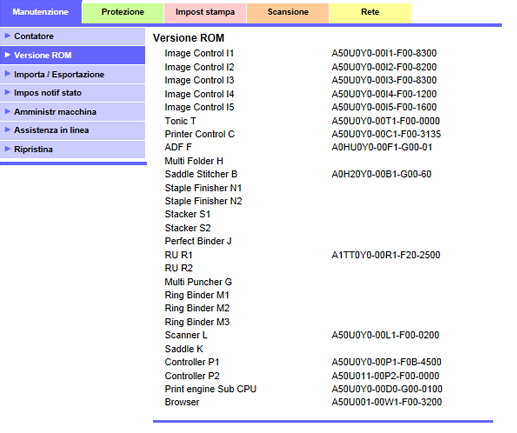Click the arrow icon beside Versione ROM

(x=7, y=55)
